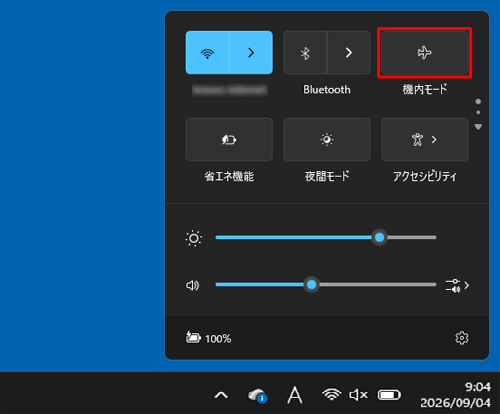Click the 夜間モード label text
This screenshot has height=414, width=500.
[x=327, y=176]
